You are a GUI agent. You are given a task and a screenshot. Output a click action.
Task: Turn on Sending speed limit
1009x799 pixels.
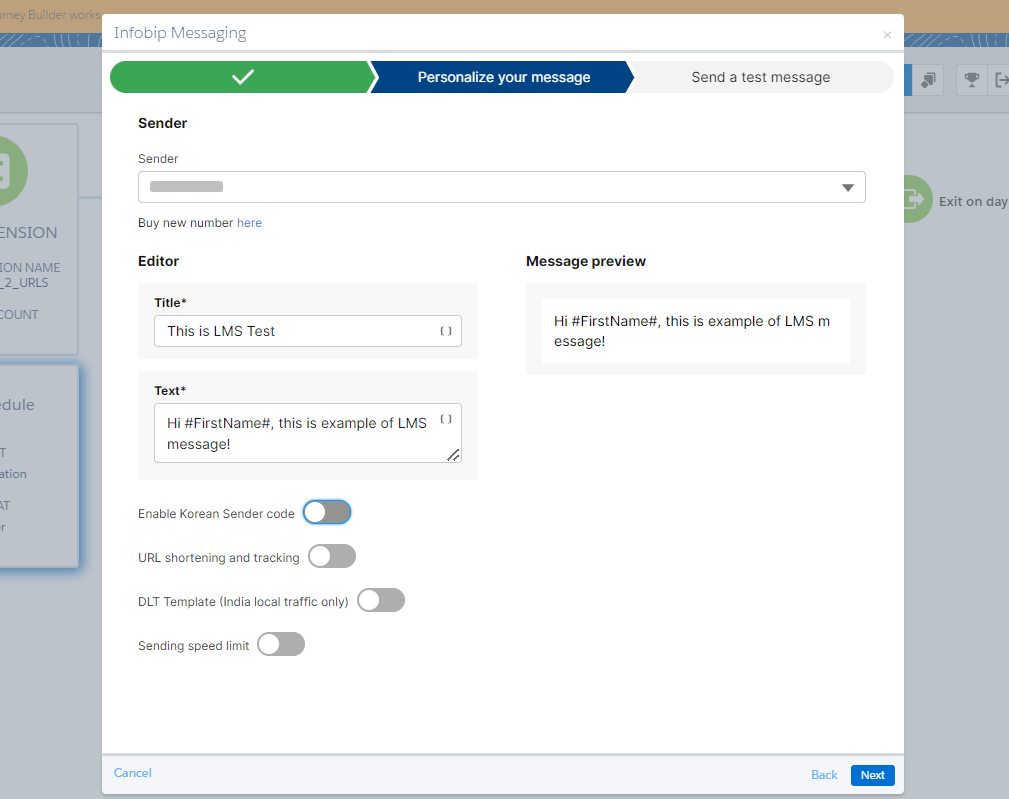pyautogui.click(x=281, y=644)
